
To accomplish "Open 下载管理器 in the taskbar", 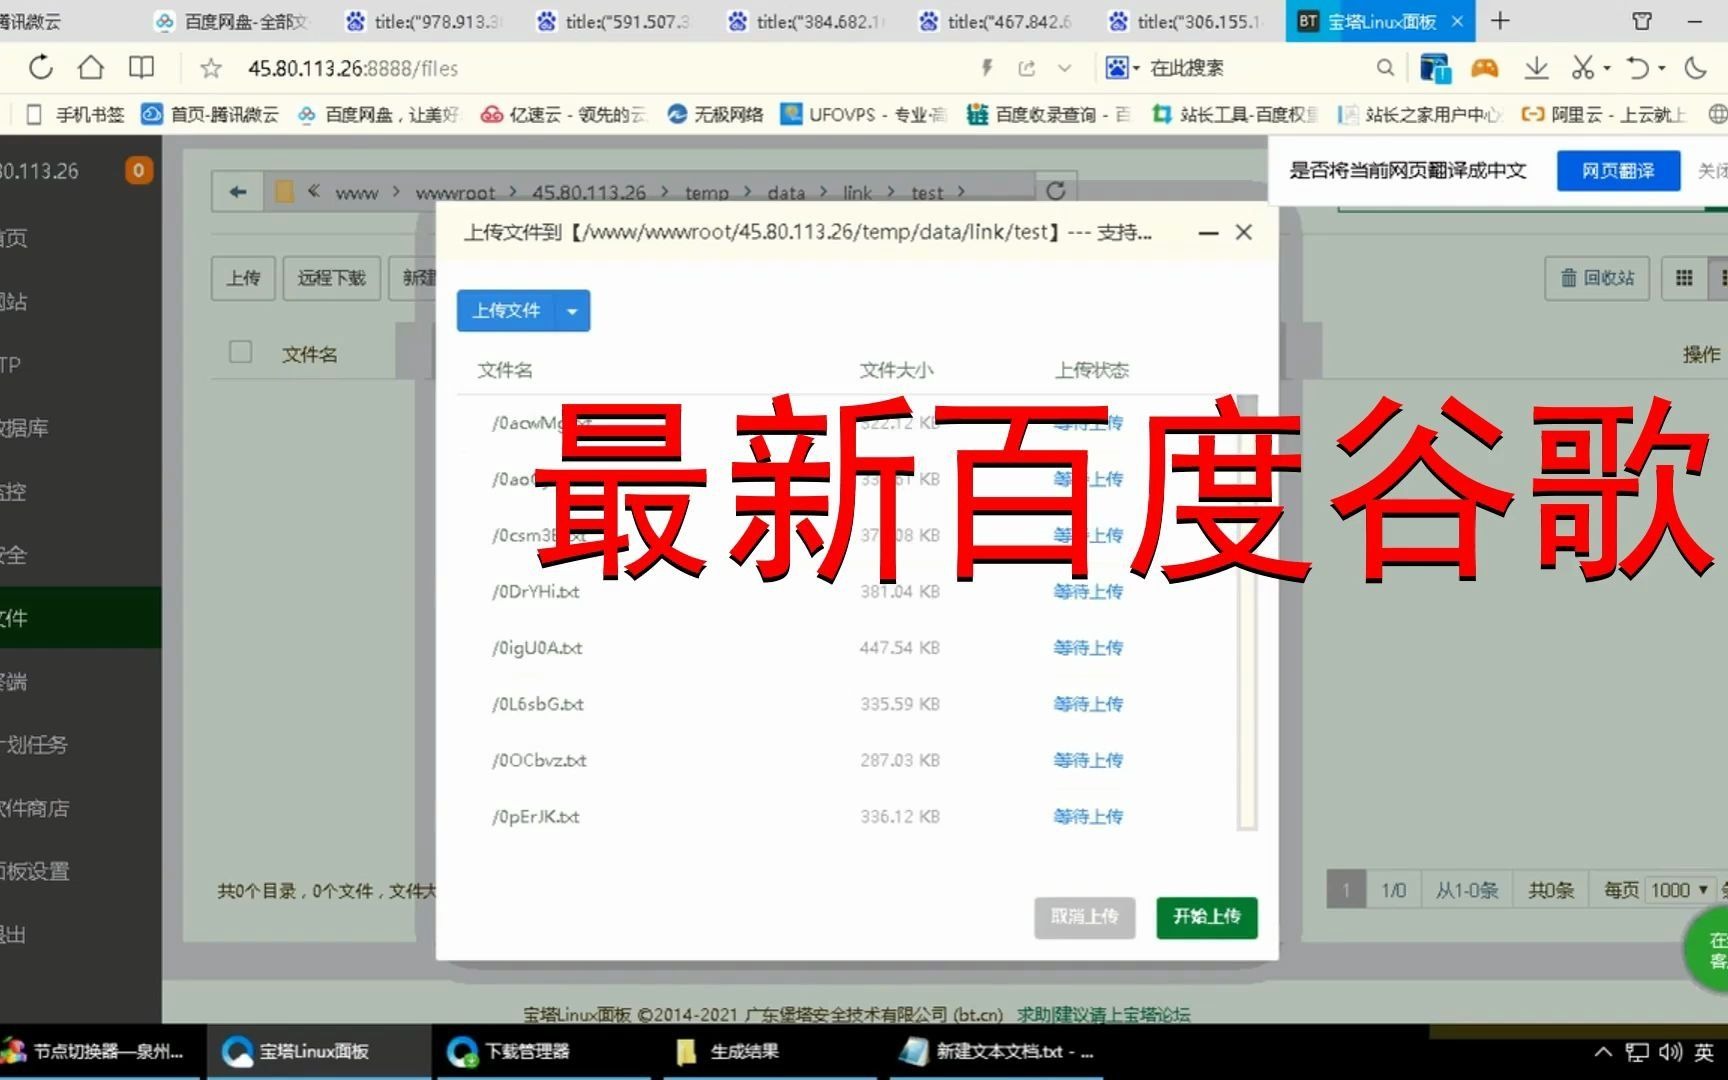I will 546,1051.
